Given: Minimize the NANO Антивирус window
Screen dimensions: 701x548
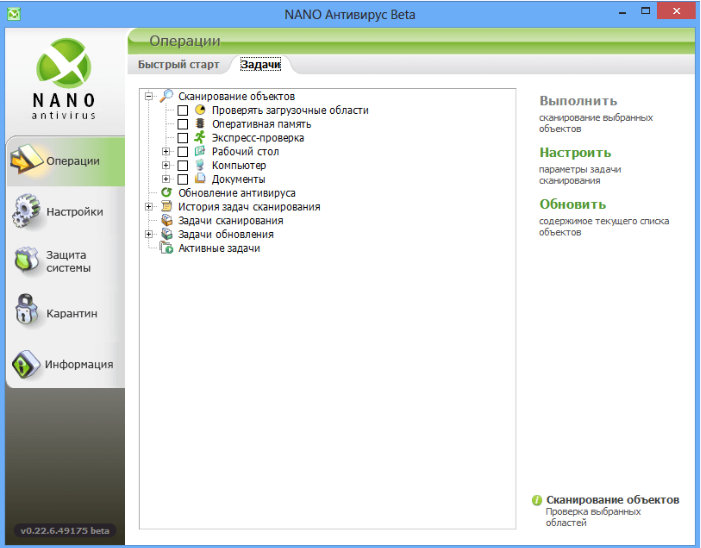Looking at the screenshot, I should pos(623,13).
